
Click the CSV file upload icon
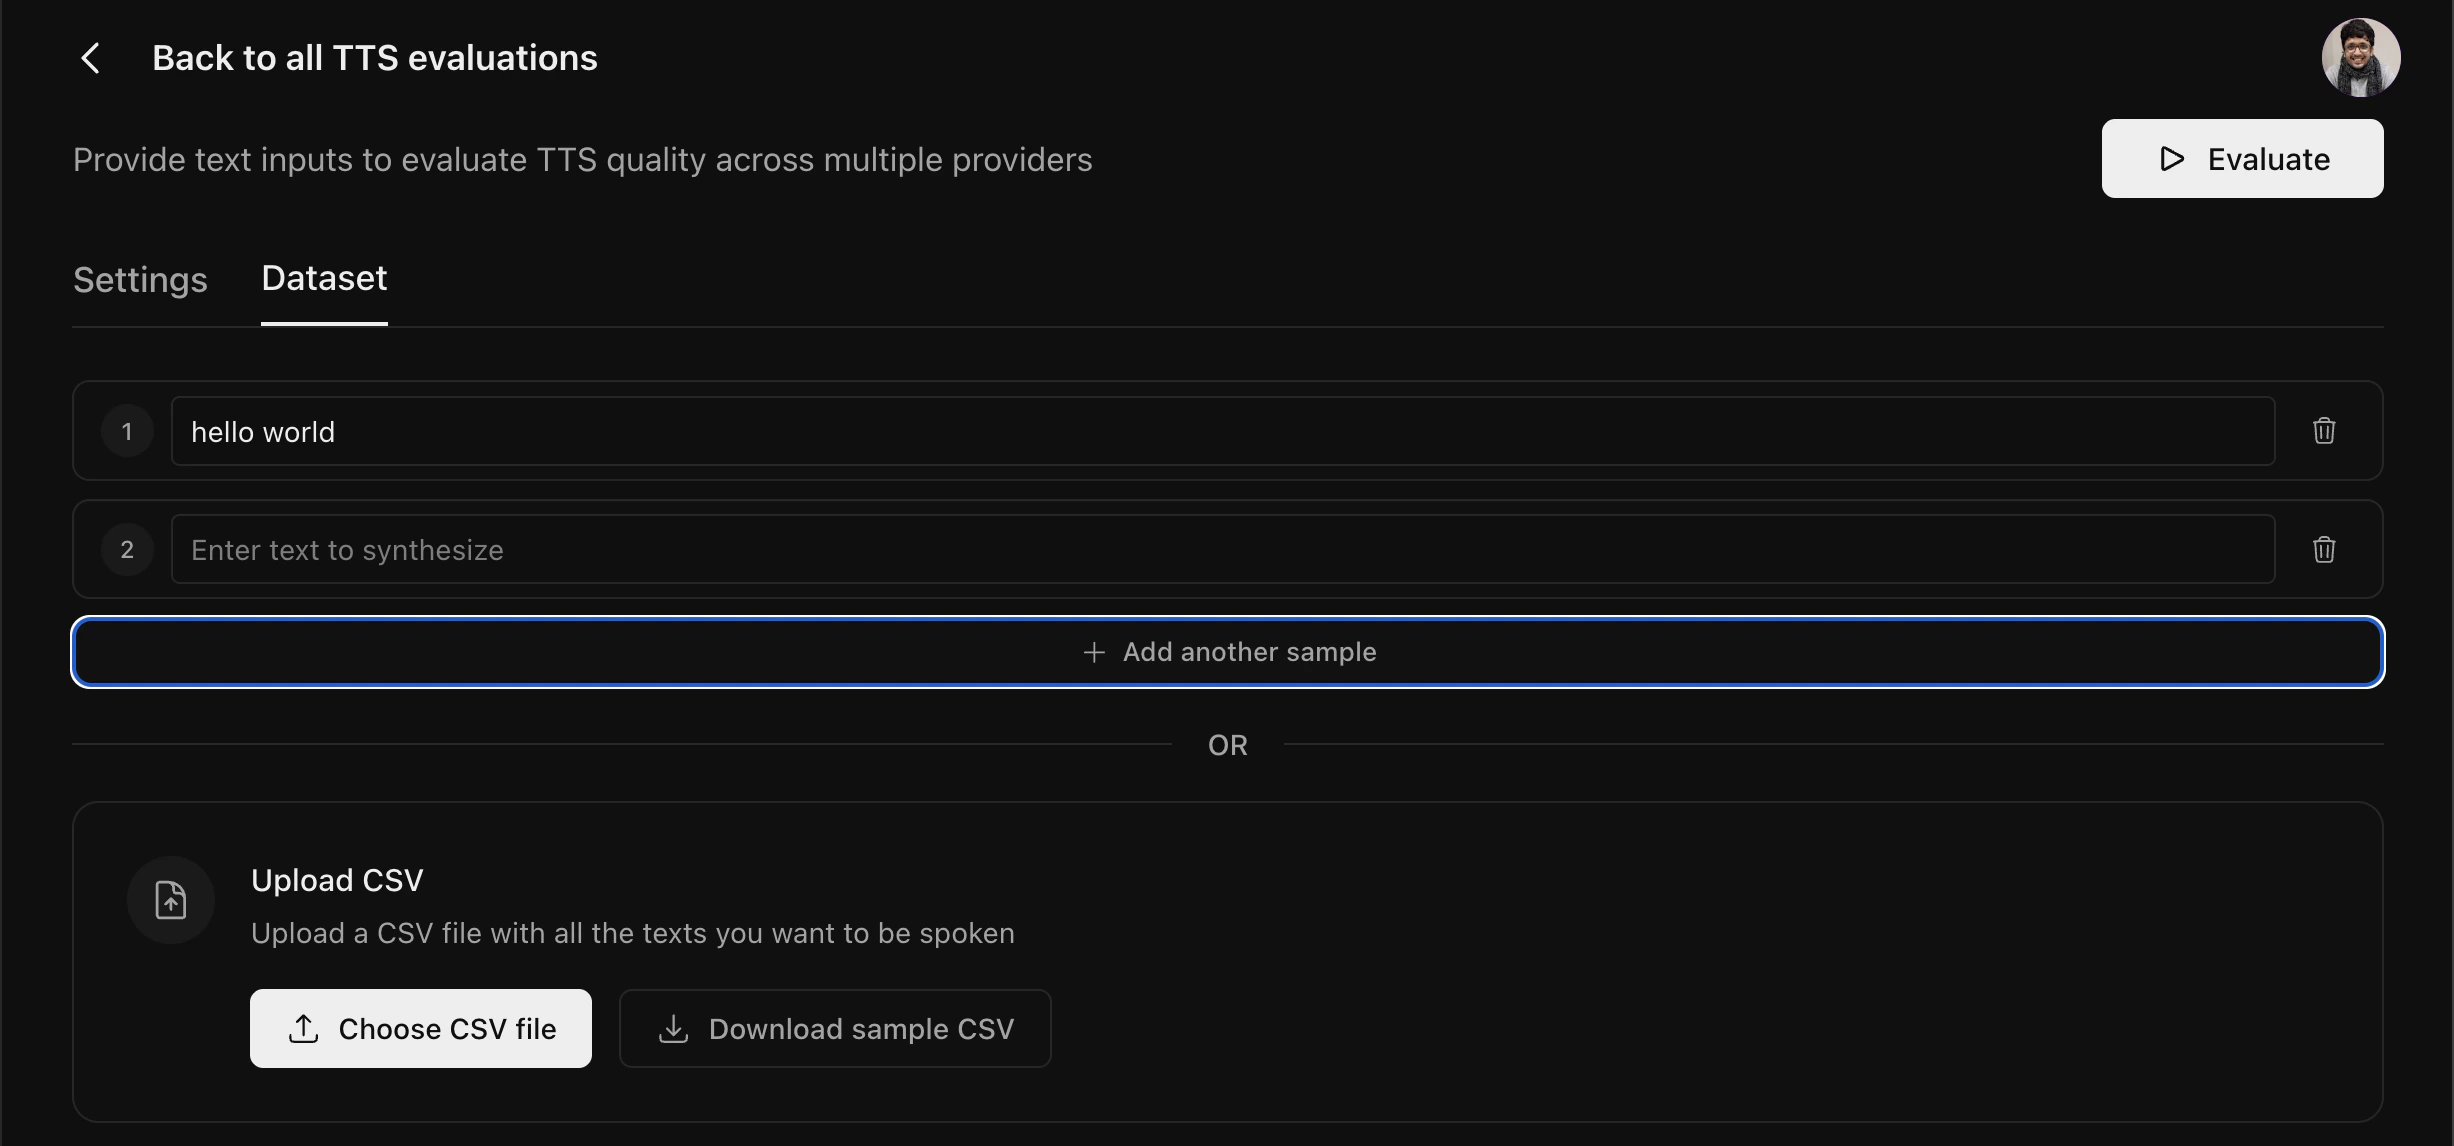coord(170,899)
